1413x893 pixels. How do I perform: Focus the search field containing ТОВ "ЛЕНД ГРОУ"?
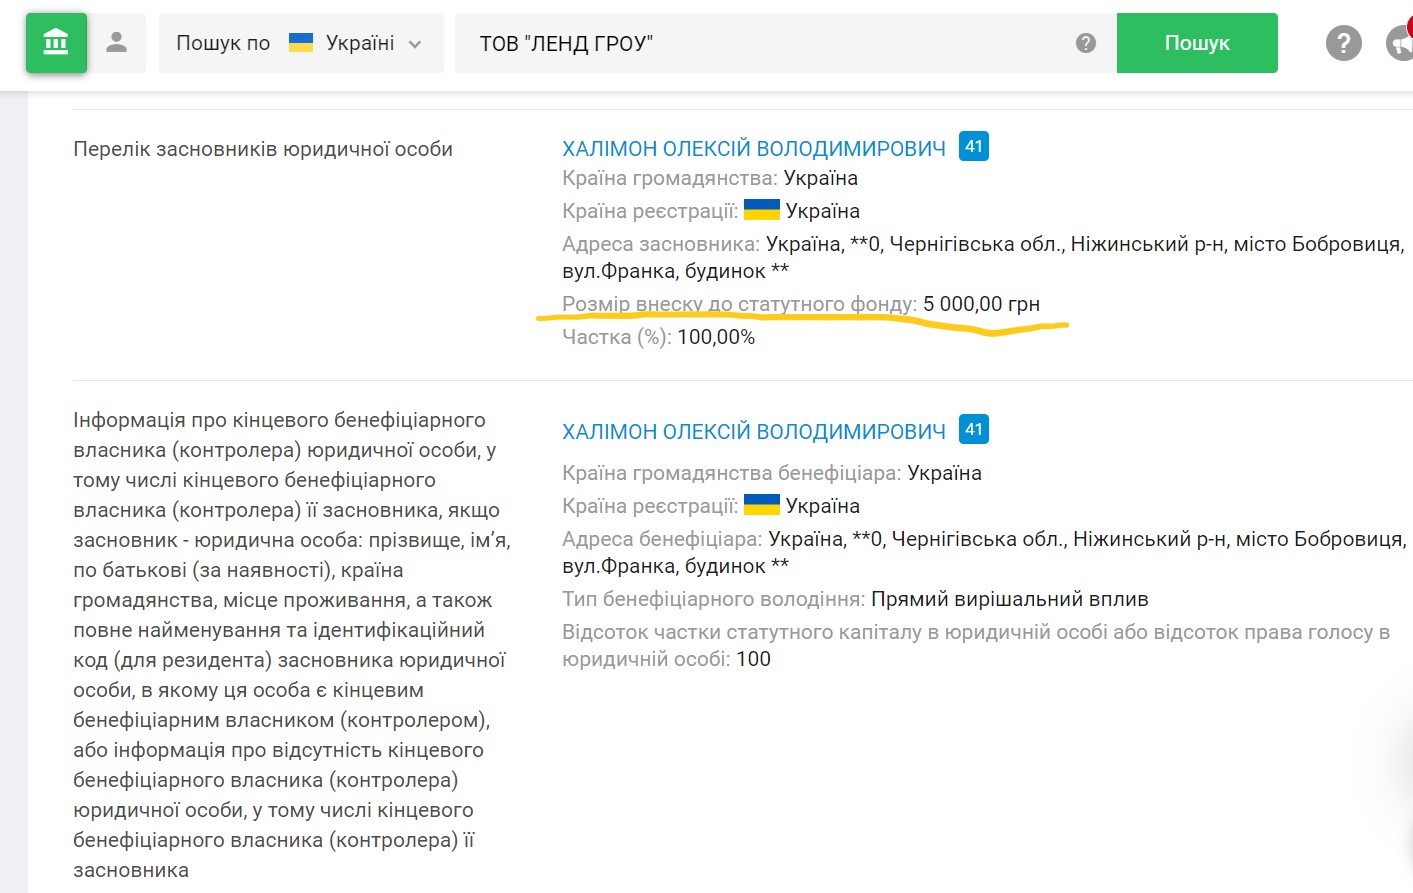pyautogui.click(x=760, y=43)
